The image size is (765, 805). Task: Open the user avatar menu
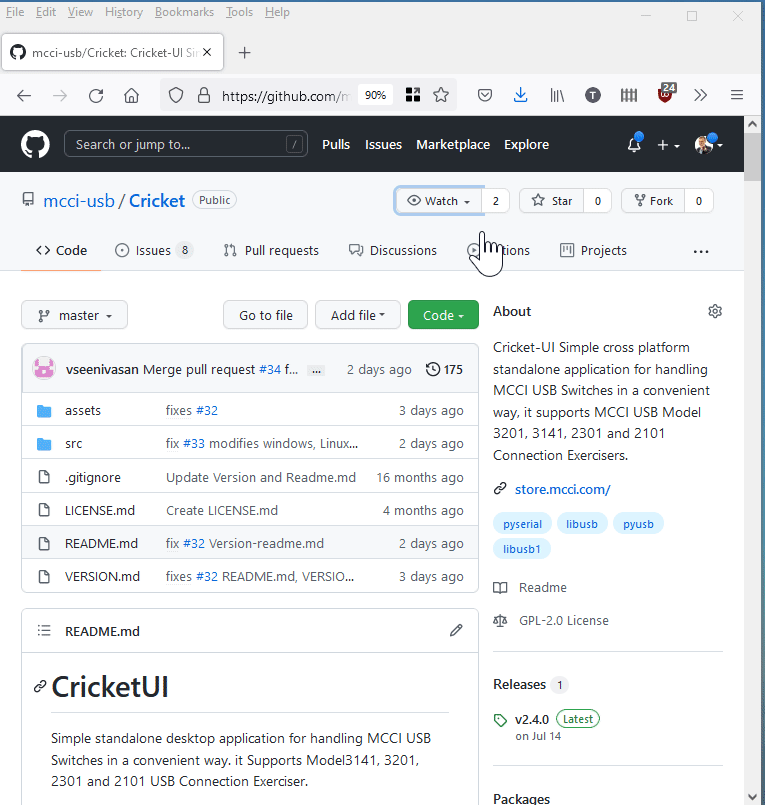click(708, 144)
